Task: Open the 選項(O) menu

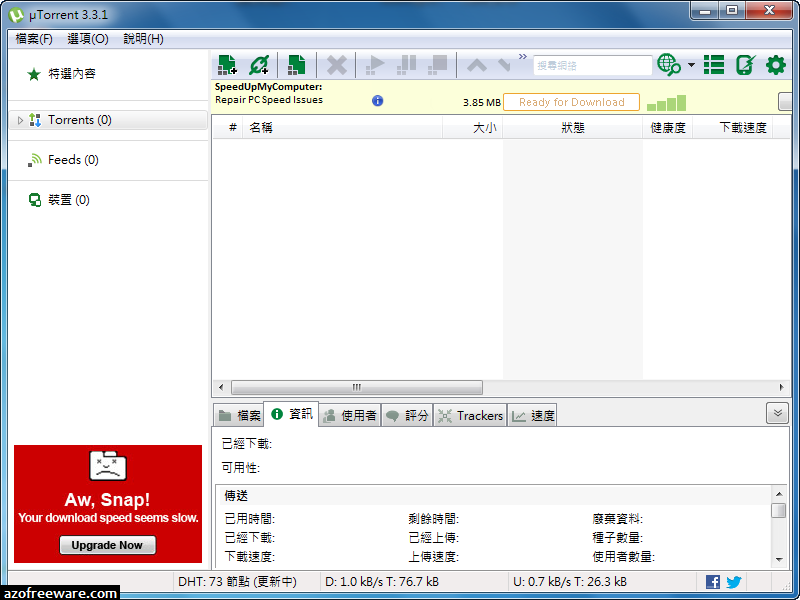Action: coord(88,39)
